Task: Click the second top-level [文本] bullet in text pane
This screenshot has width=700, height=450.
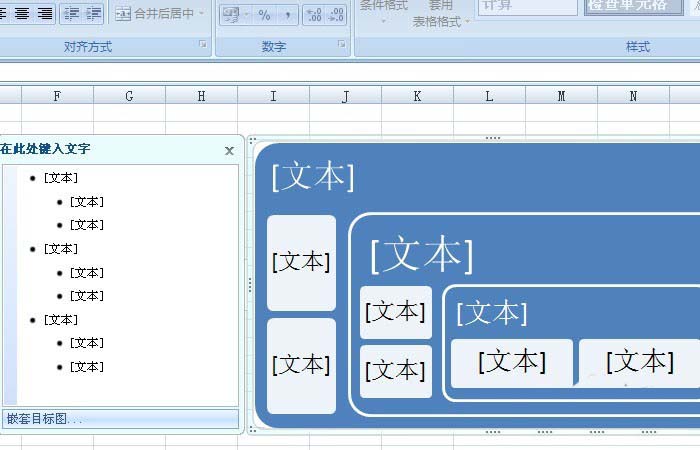Action: (x=61, y=249)
